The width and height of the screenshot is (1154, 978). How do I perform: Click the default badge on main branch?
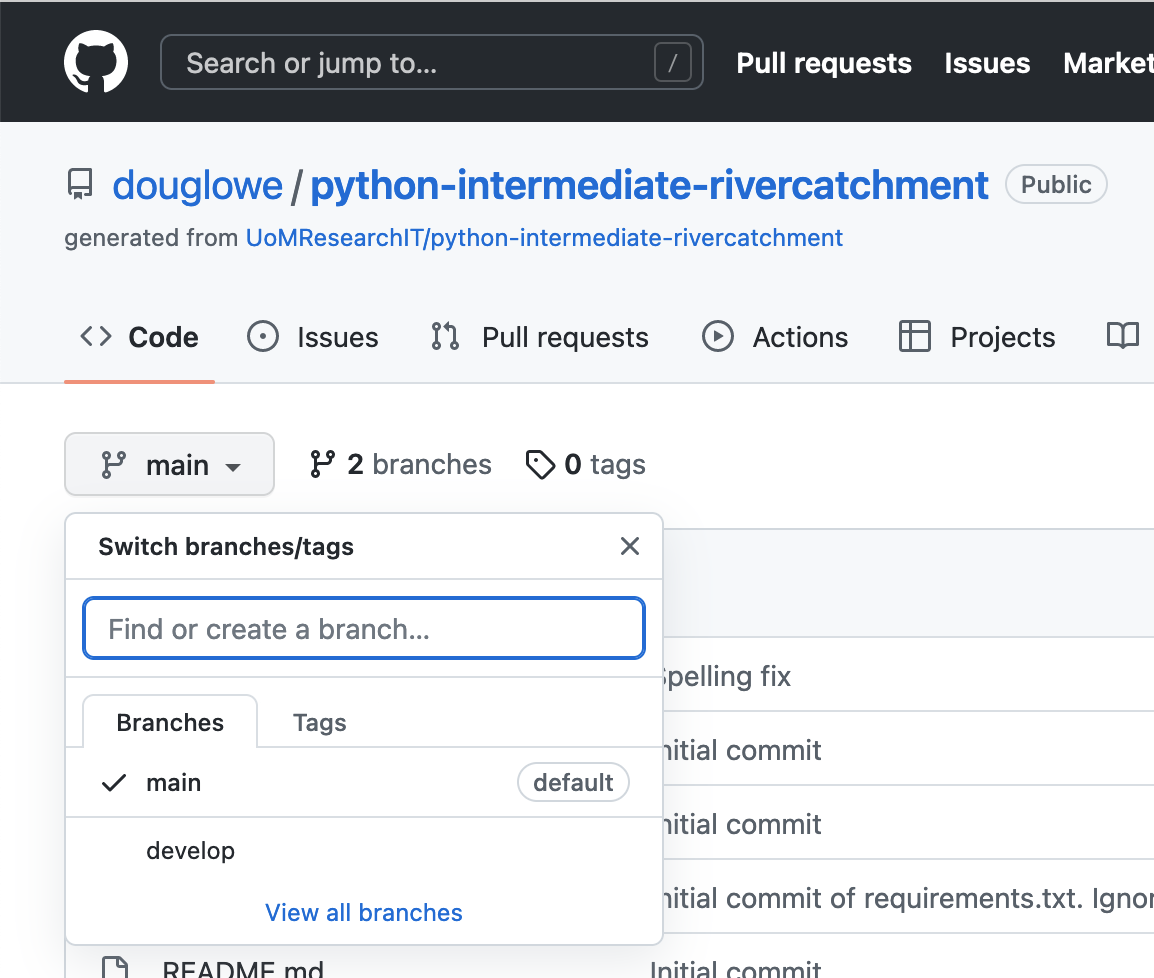573,782
